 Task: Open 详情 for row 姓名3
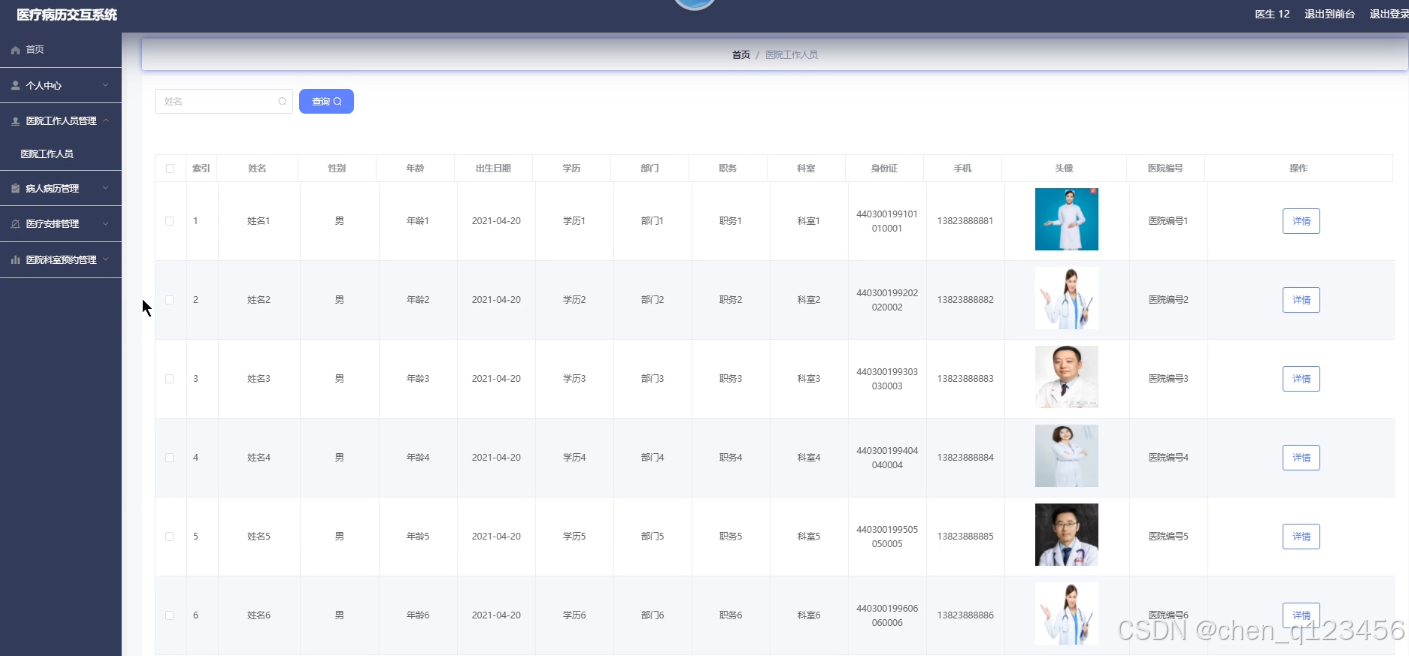[1301, 379]
